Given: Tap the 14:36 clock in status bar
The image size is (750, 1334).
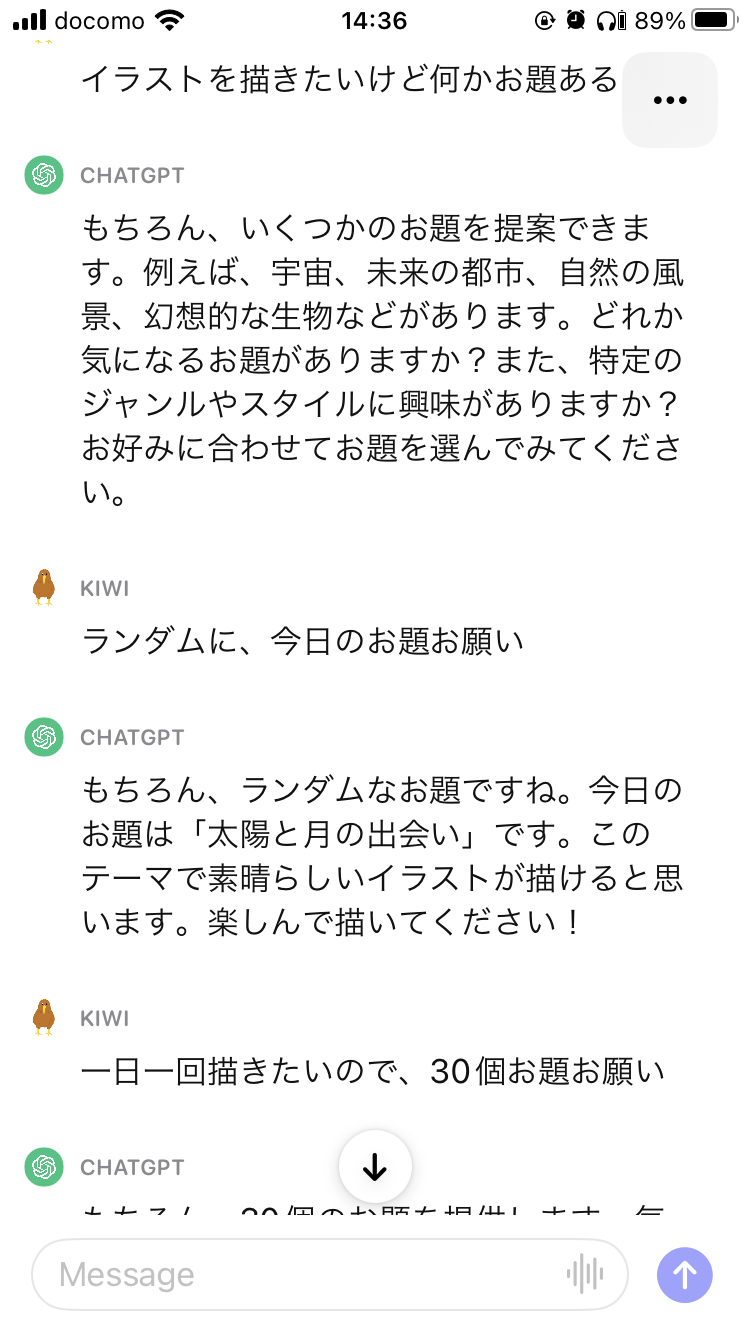Looking at the screenshot, I should click(x=374, y=20).
